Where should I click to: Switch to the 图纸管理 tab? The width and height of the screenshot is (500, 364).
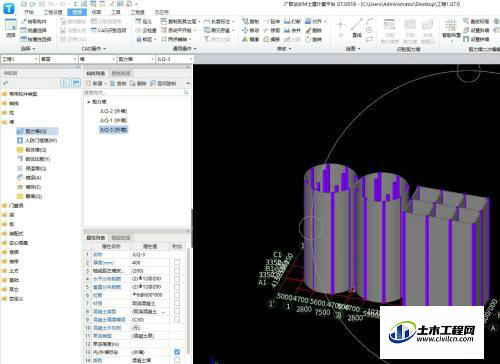pos(121,73)
